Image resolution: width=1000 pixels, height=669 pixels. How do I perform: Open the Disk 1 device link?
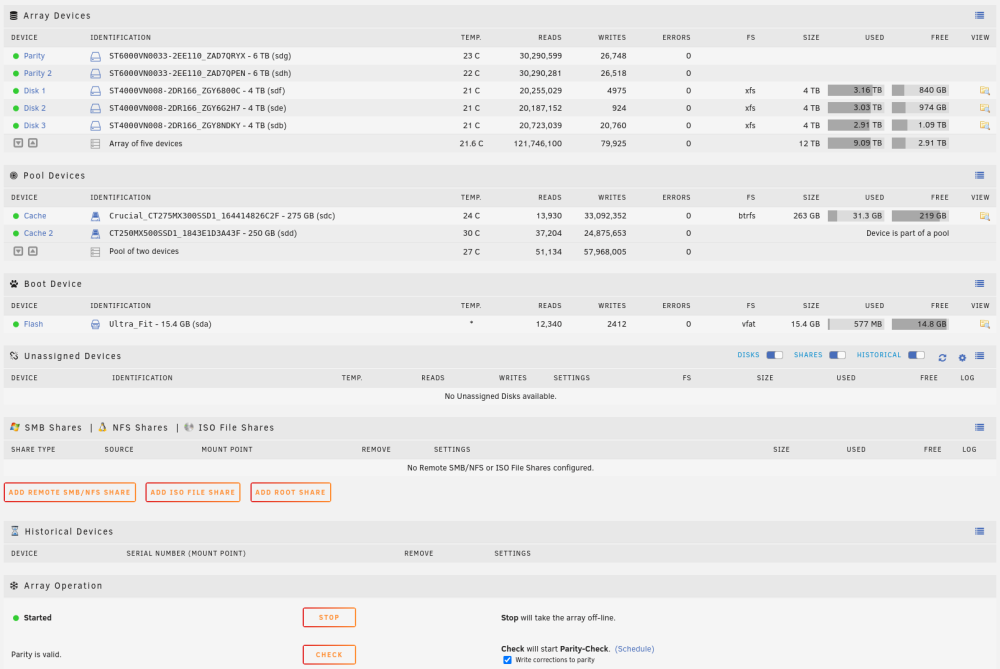[34, 91]
